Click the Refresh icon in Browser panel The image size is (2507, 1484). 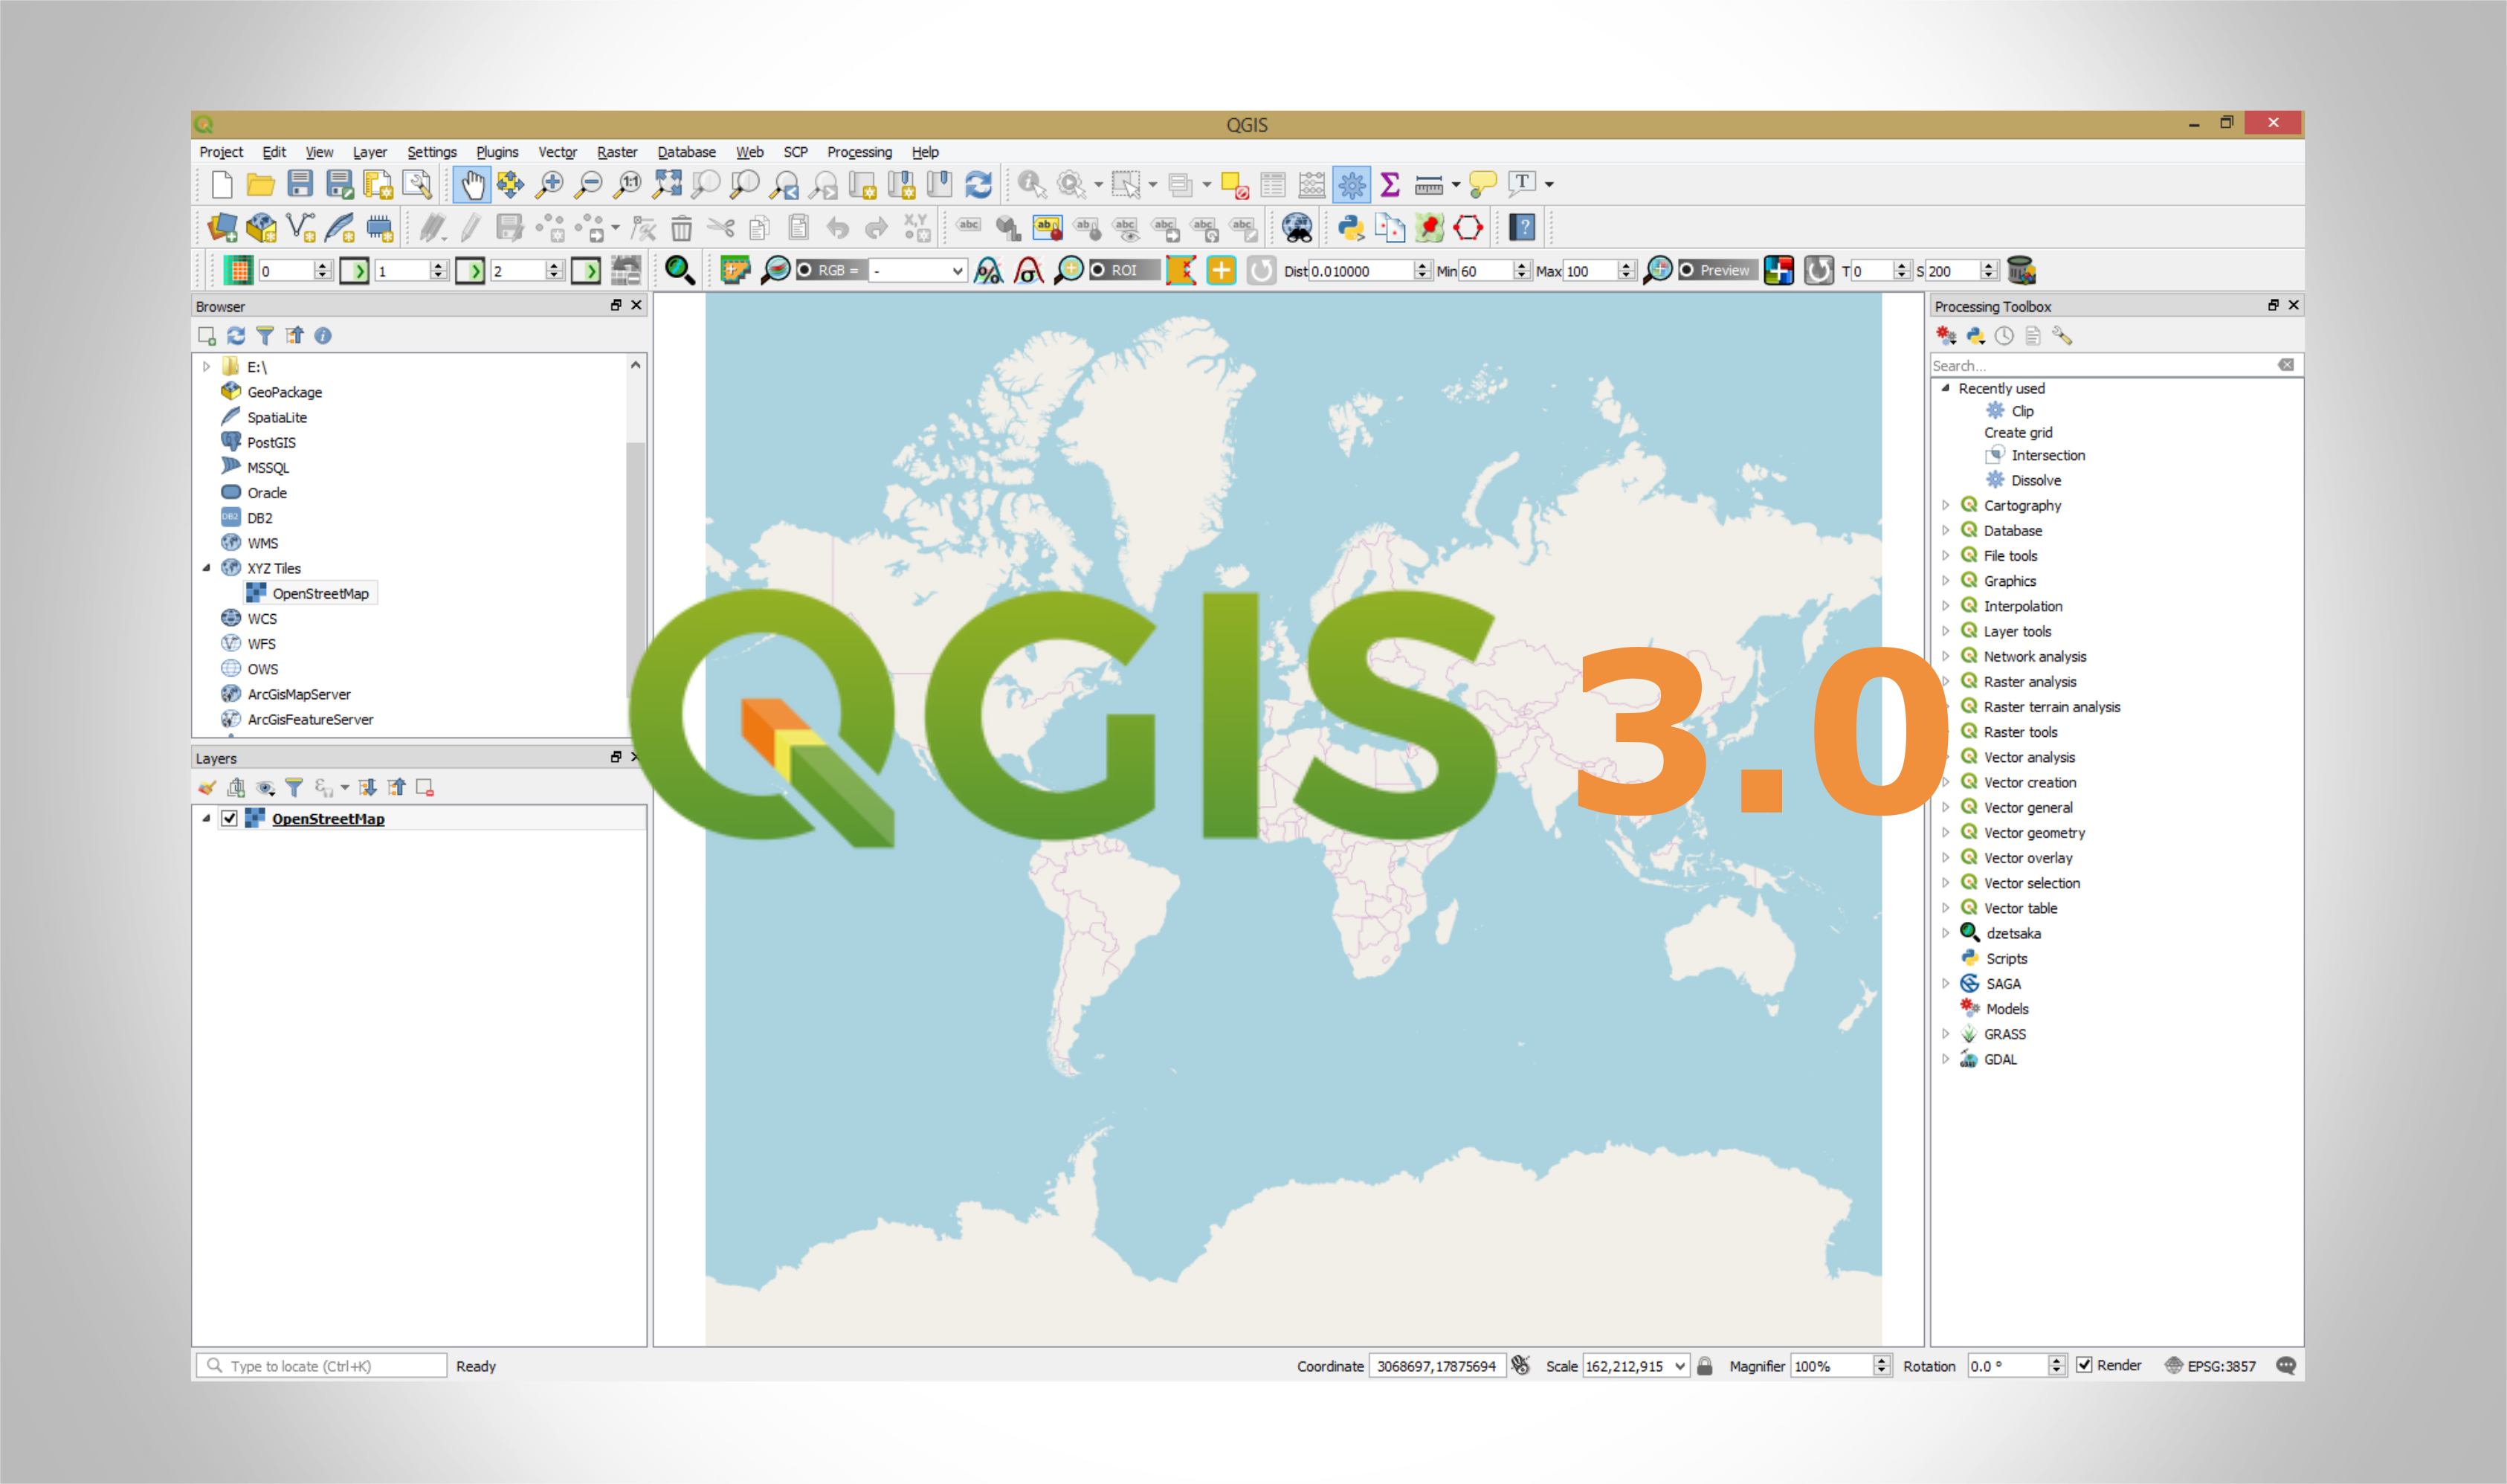(236, 336)
